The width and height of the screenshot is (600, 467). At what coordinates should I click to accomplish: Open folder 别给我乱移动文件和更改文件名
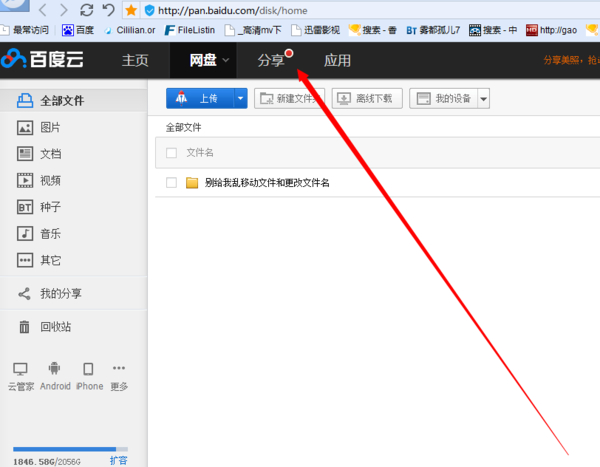267,183
